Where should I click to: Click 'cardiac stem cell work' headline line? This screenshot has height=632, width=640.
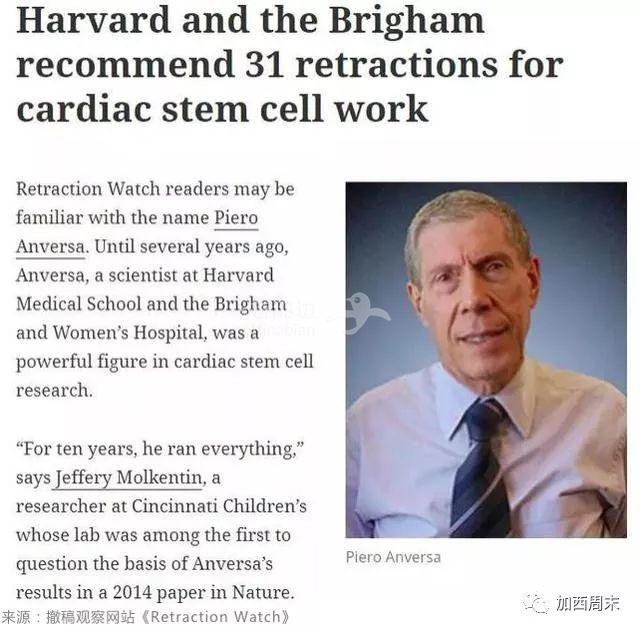tap(222, 109)
